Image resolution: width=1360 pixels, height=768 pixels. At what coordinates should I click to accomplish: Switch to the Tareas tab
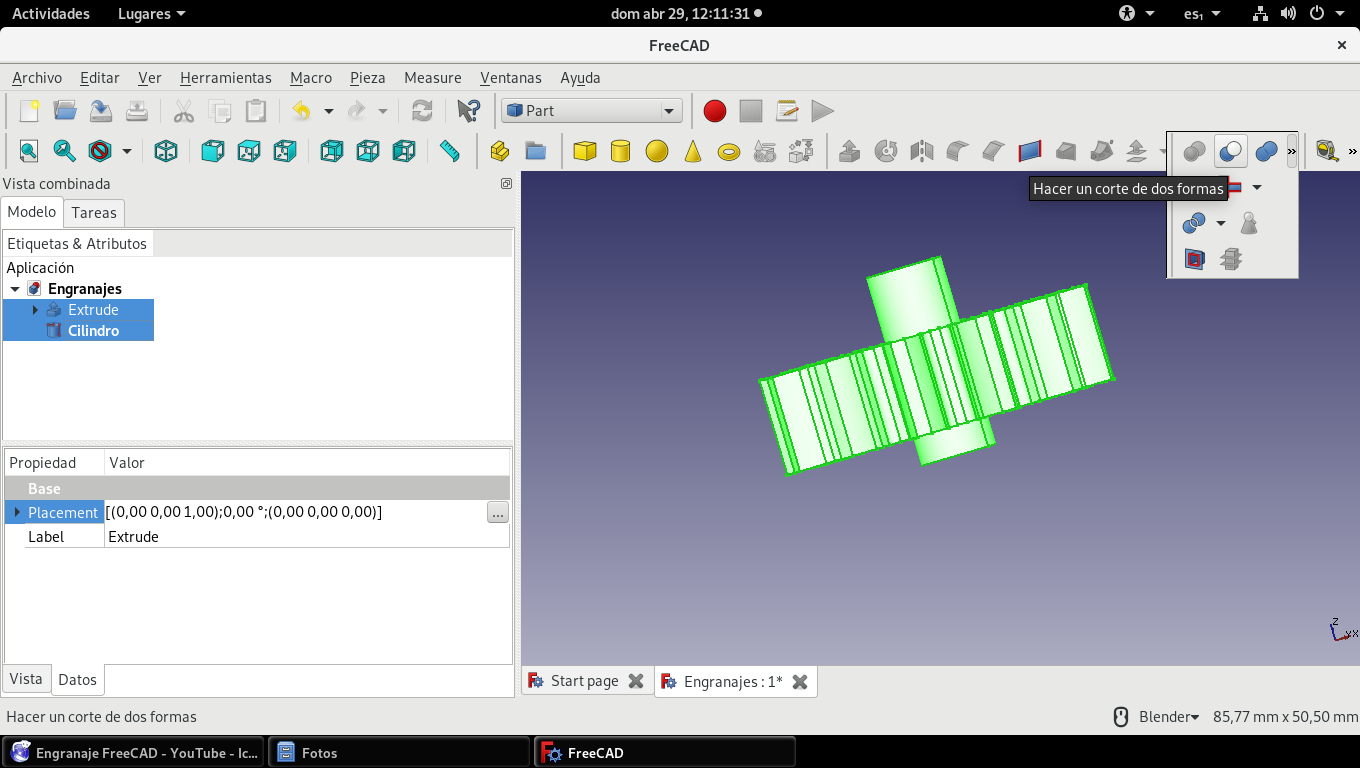point(94,212)
